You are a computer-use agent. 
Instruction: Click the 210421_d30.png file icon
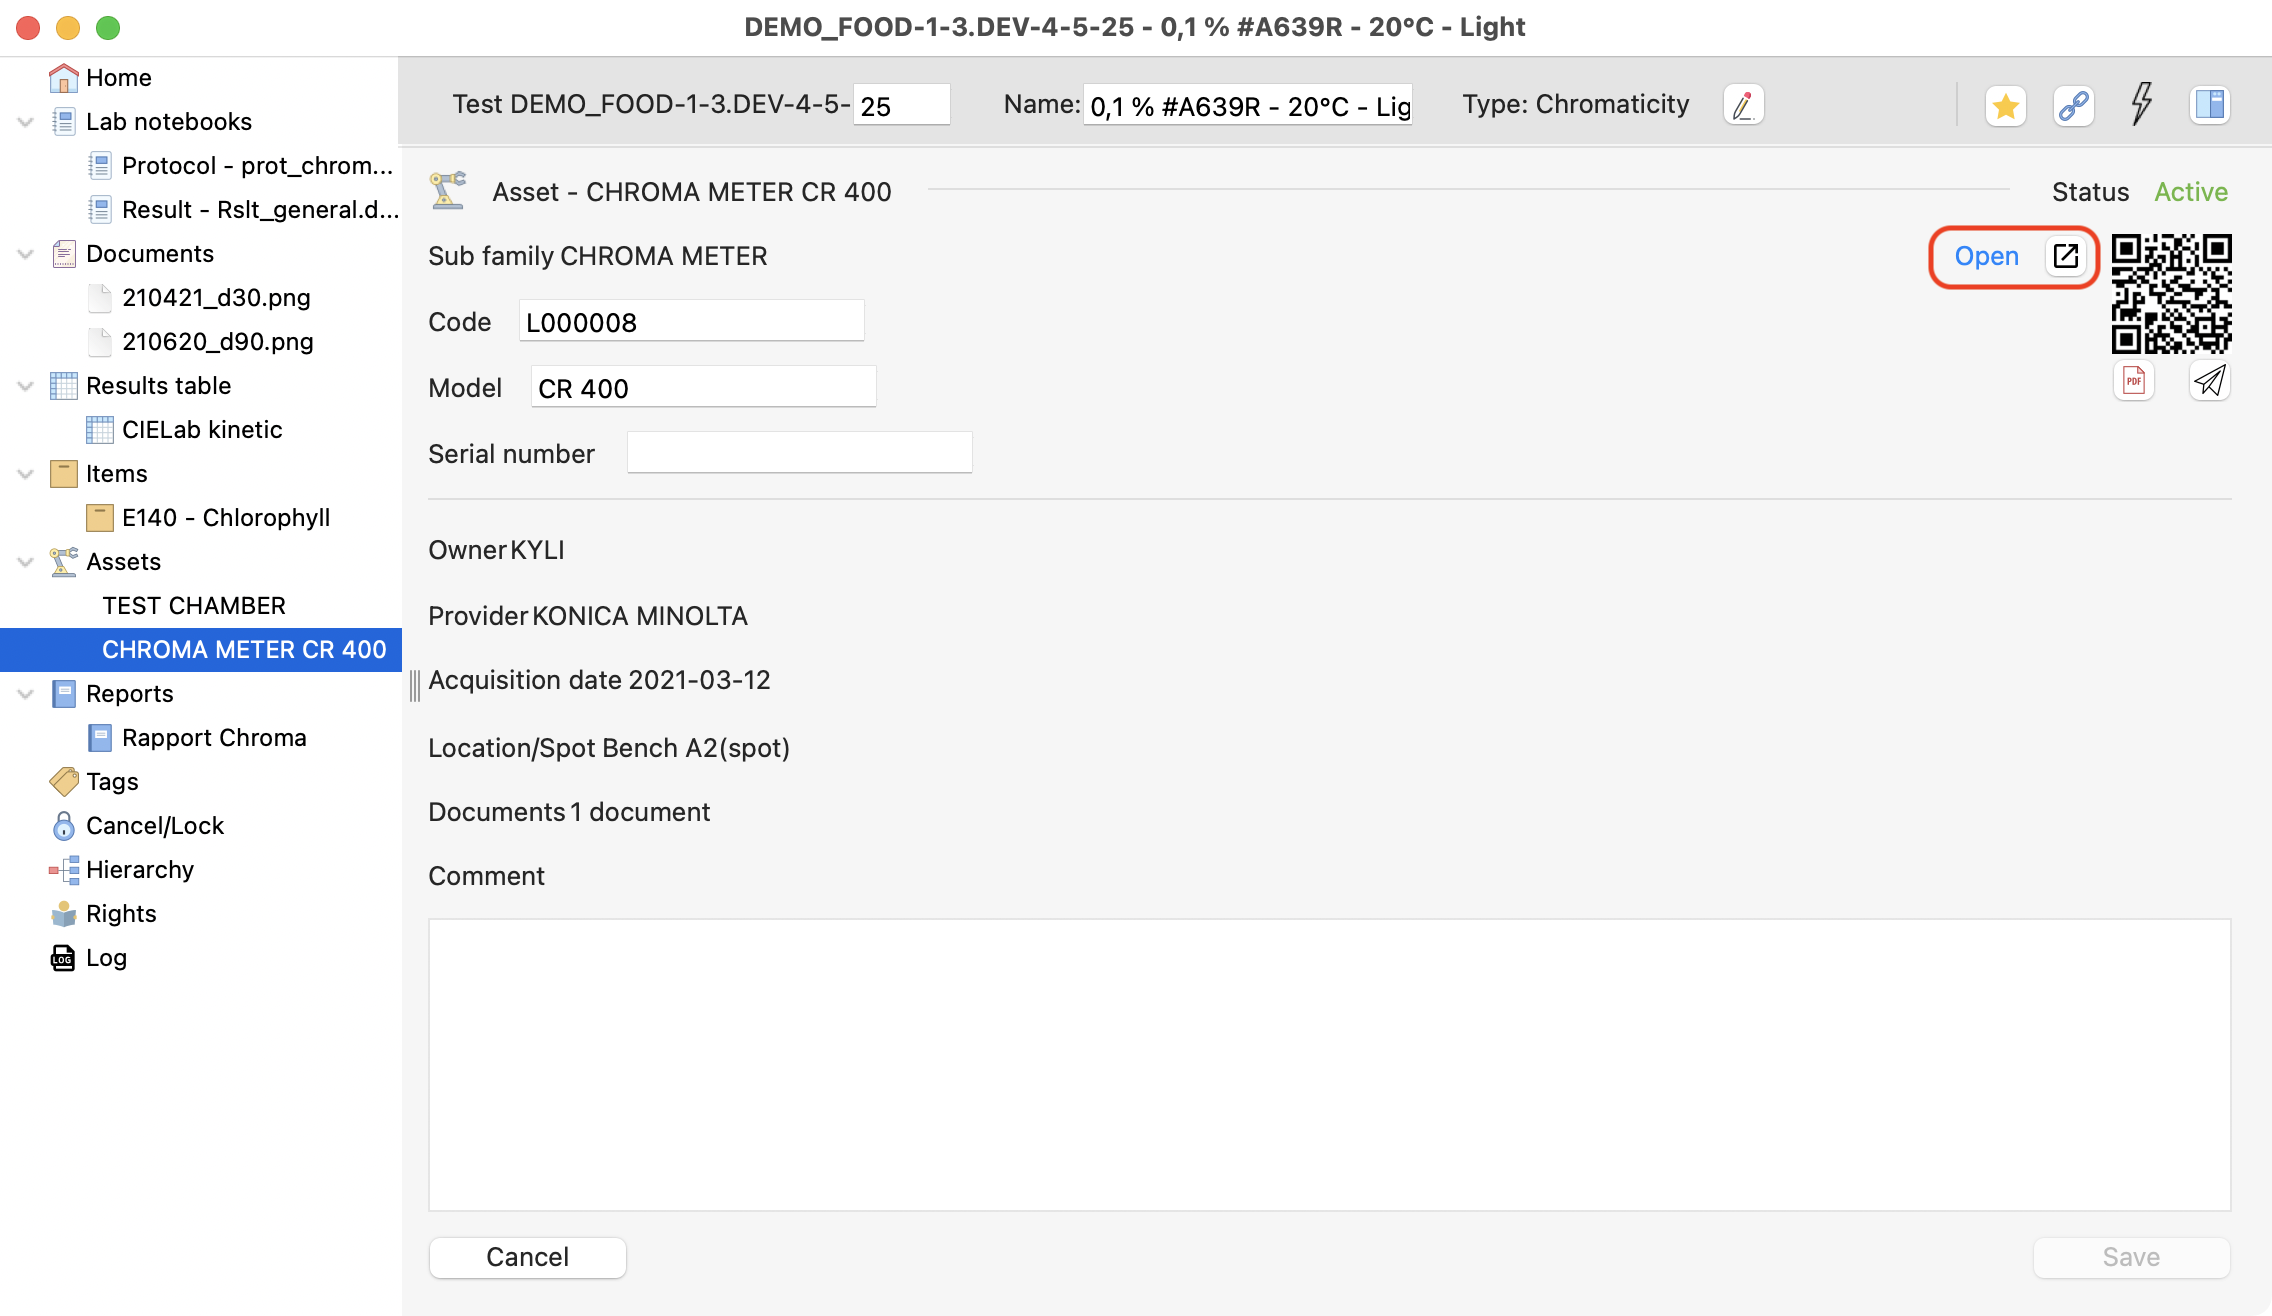pyautogui.click(x=99, y=298)
